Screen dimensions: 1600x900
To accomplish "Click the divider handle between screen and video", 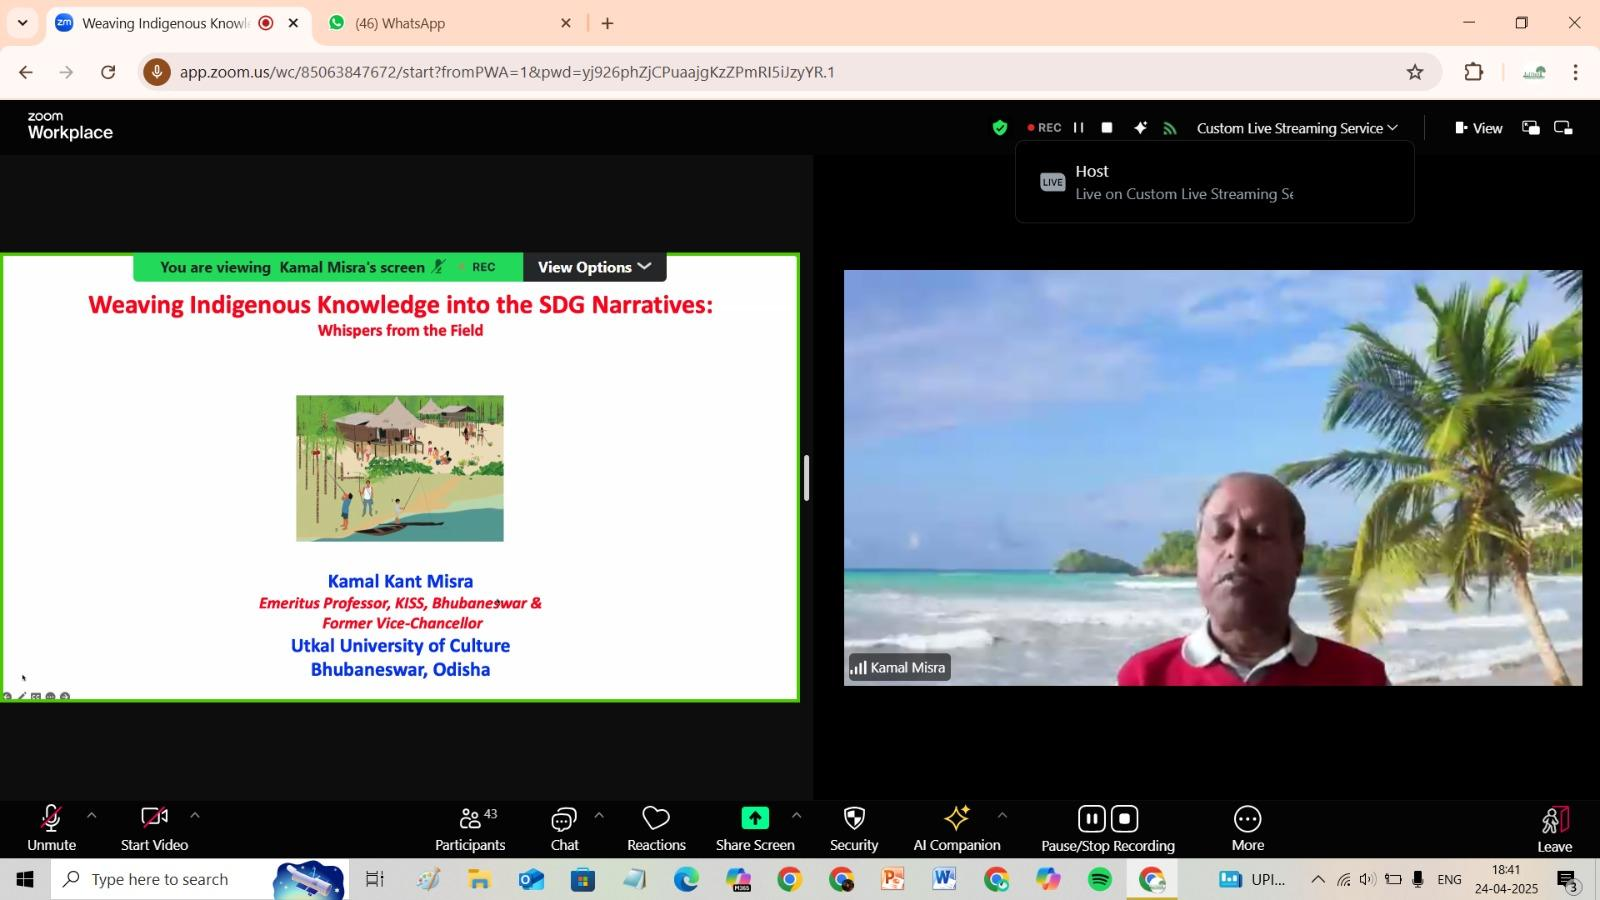I will [x=806, y=478].
